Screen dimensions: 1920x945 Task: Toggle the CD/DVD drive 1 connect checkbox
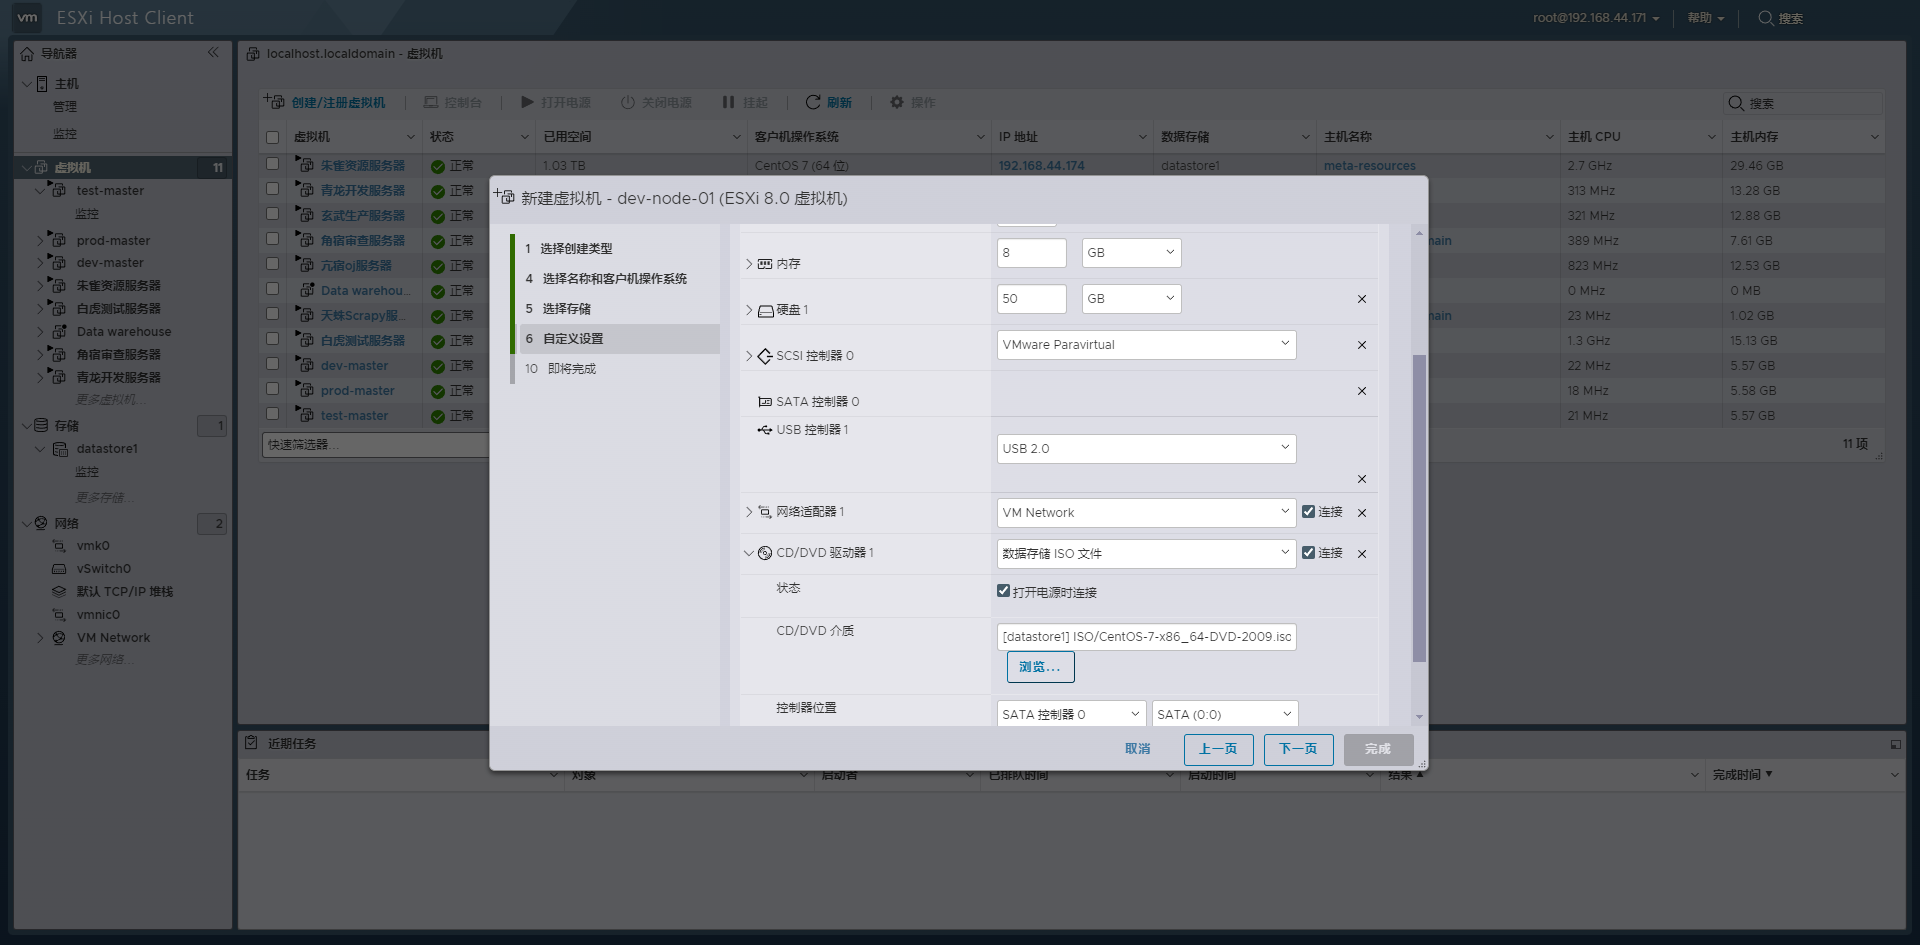click(1308, 552)
